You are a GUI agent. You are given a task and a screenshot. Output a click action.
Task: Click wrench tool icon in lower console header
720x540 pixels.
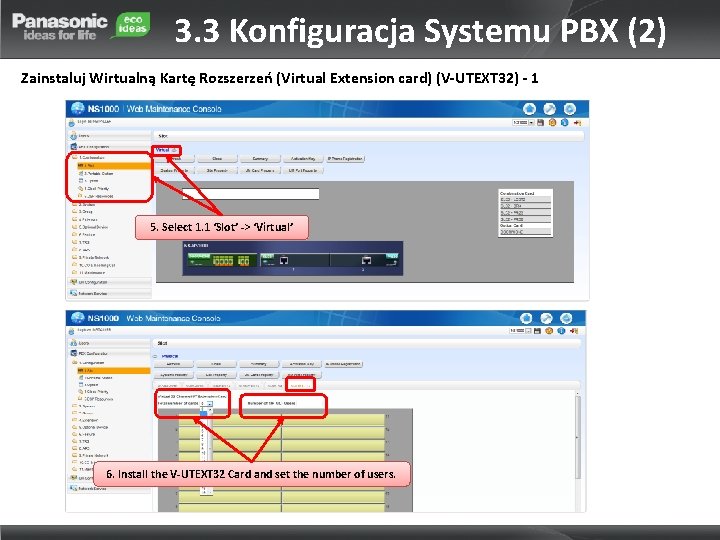546,318
